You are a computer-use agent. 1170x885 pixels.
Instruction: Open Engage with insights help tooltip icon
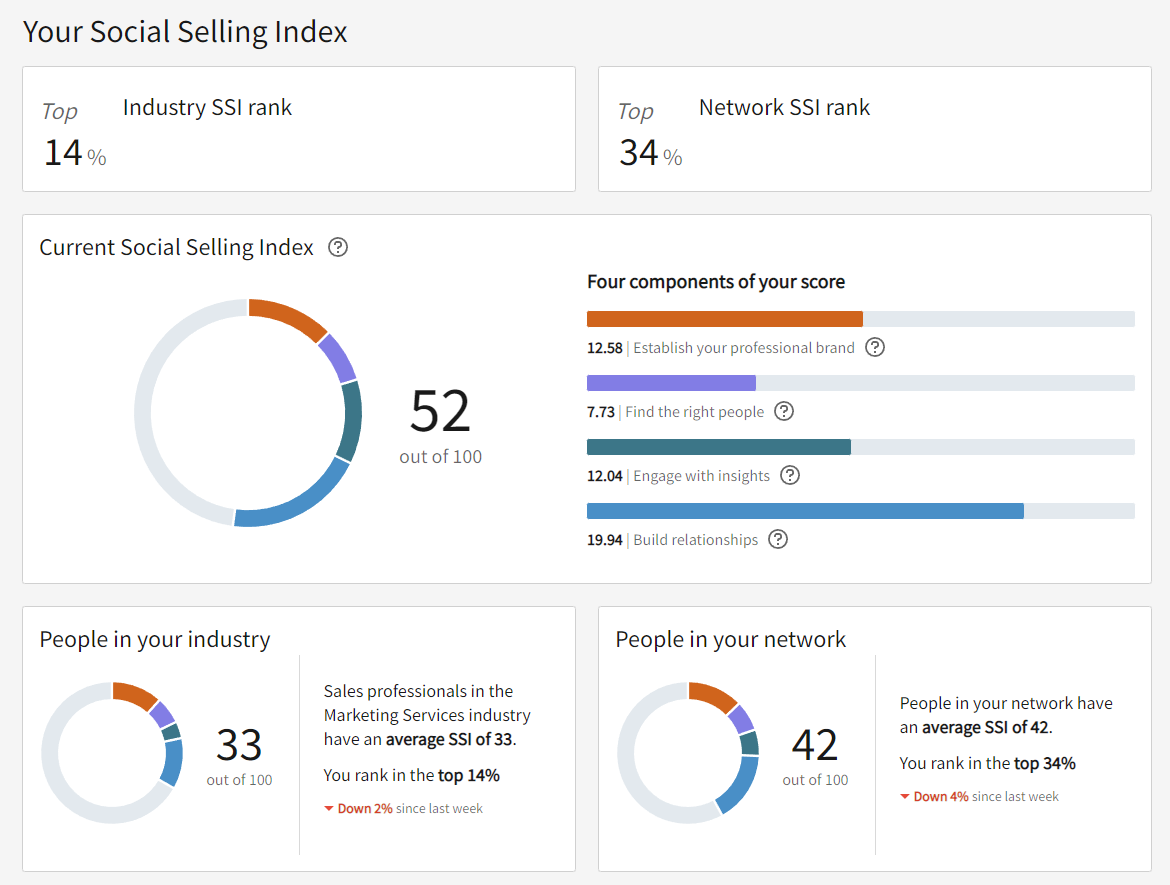coord(790,475)
